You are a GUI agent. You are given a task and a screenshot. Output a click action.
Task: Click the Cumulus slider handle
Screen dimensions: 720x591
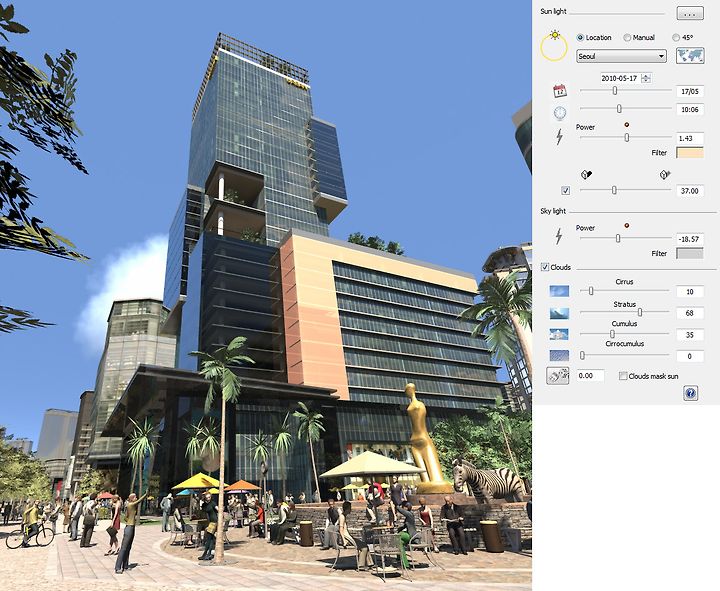pos(612,334)
